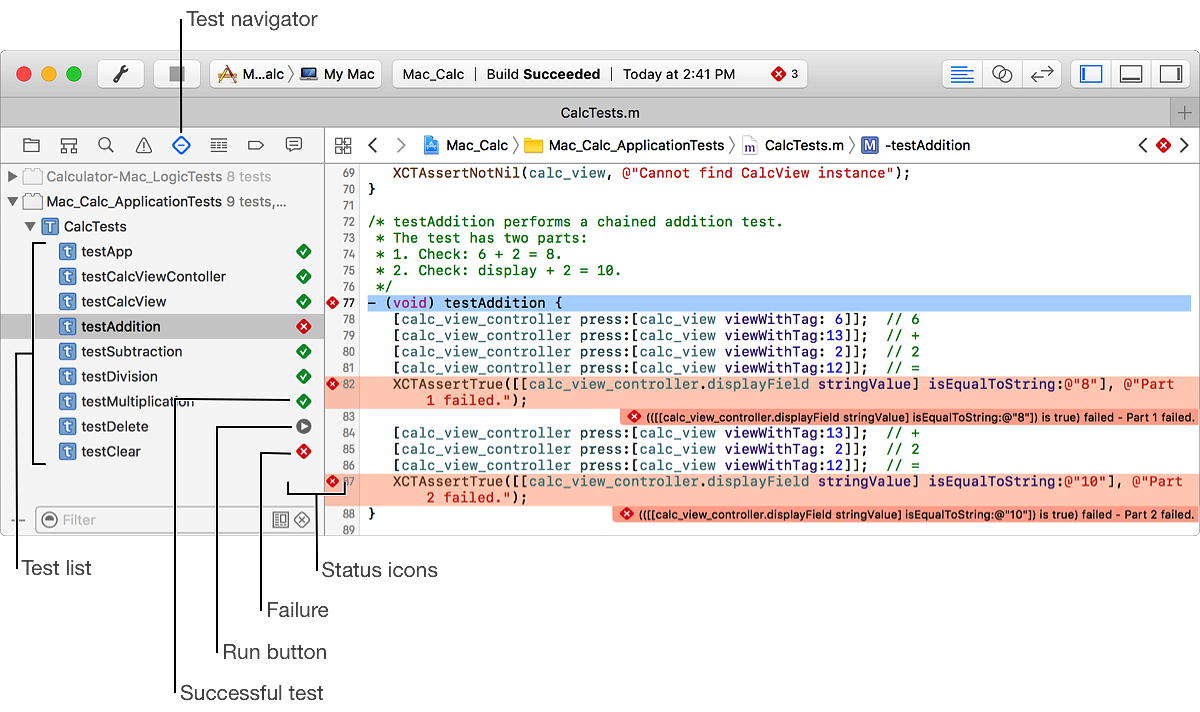Open the project navigator folder icon
The height and width of the screenshot is (712, 1200).
tap(31, 145)
